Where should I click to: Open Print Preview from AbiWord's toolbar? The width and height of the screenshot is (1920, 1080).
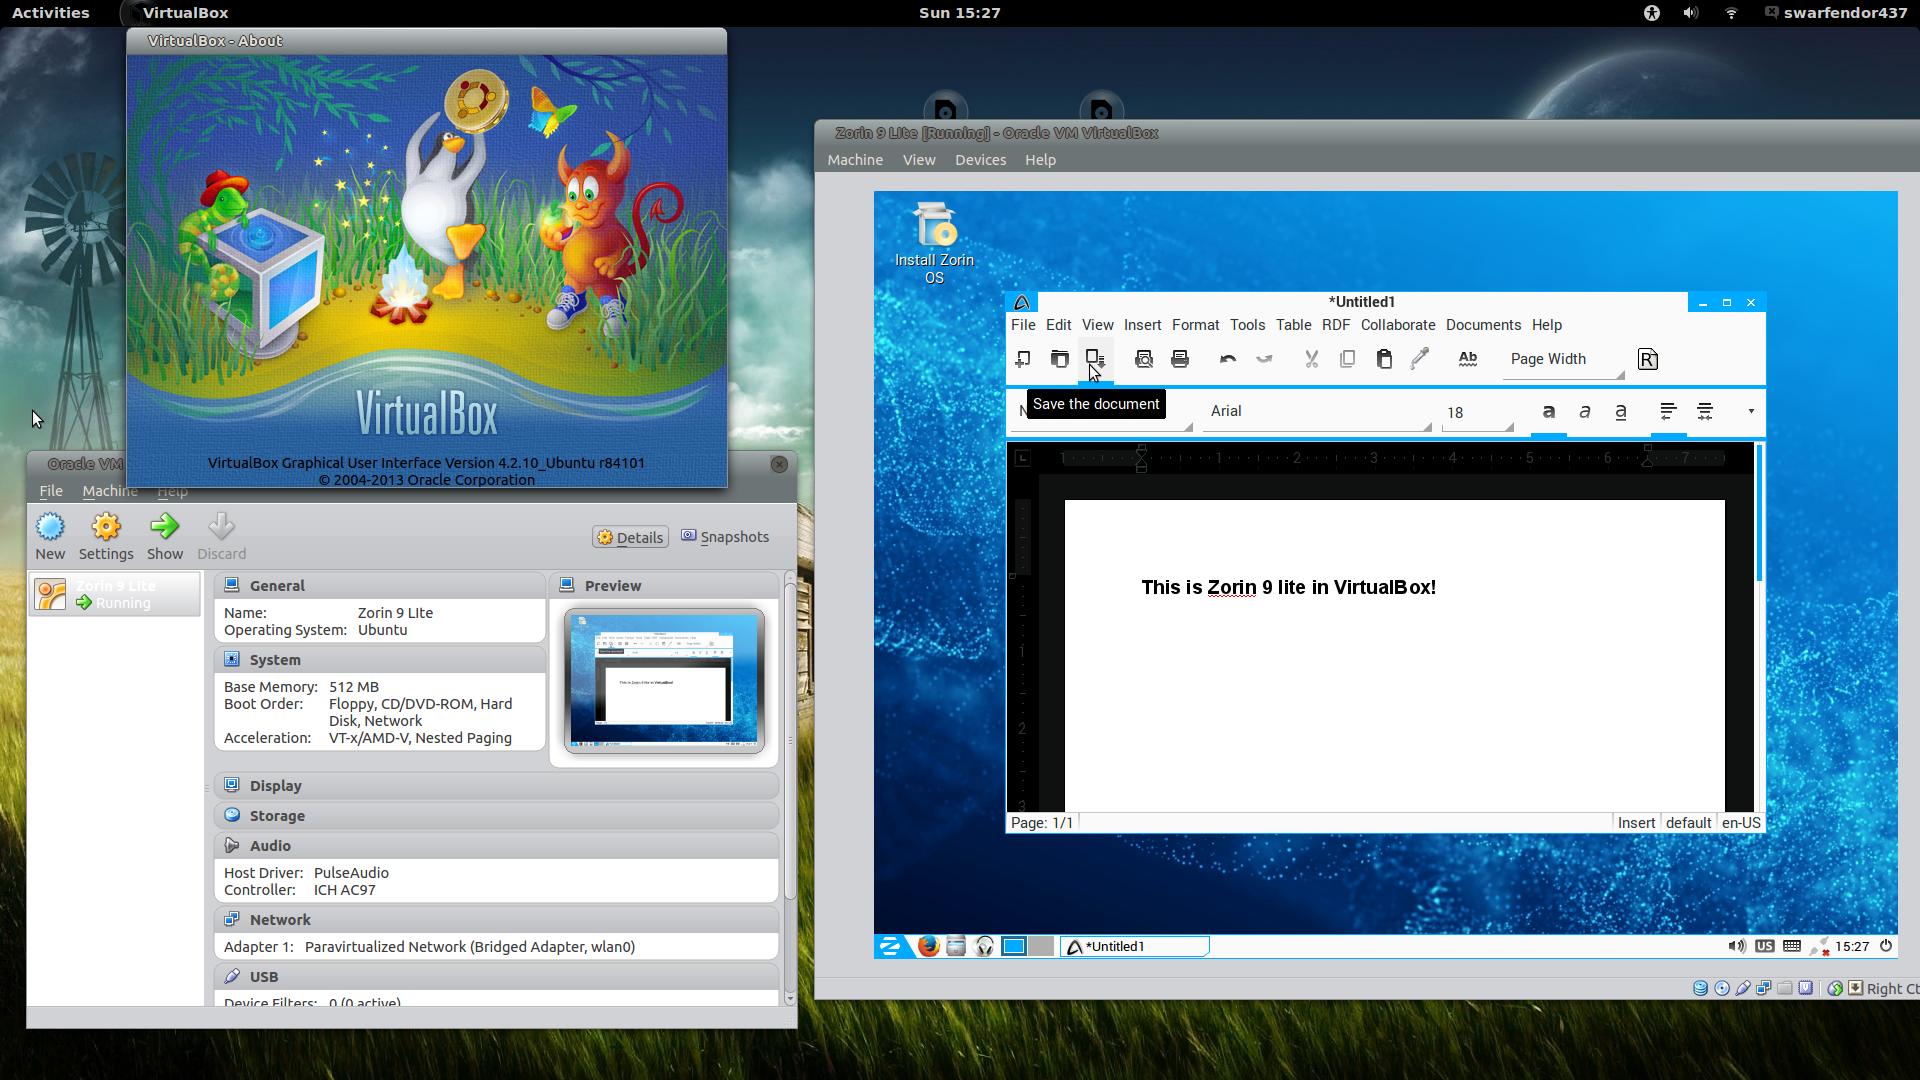click(1144, 359)
